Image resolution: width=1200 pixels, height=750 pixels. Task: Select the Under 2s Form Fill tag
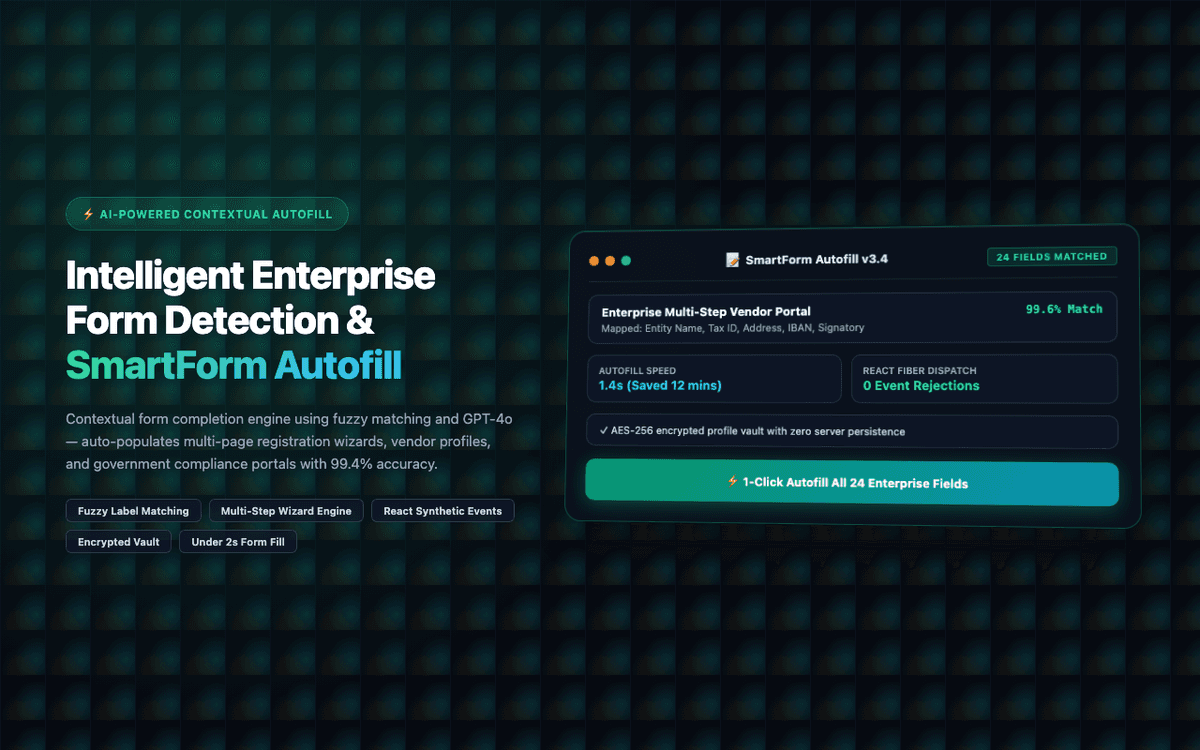pos(238,542)
